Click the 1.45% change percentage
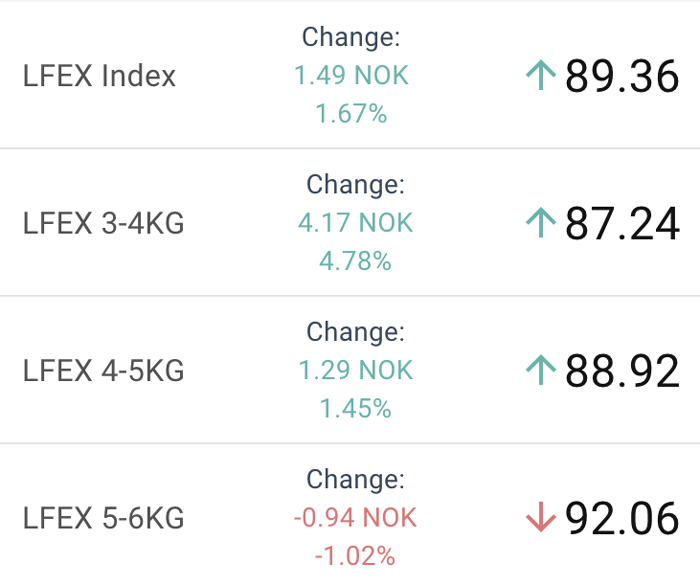Viewport: 700px width, 585px height. (x=355, y=408)
